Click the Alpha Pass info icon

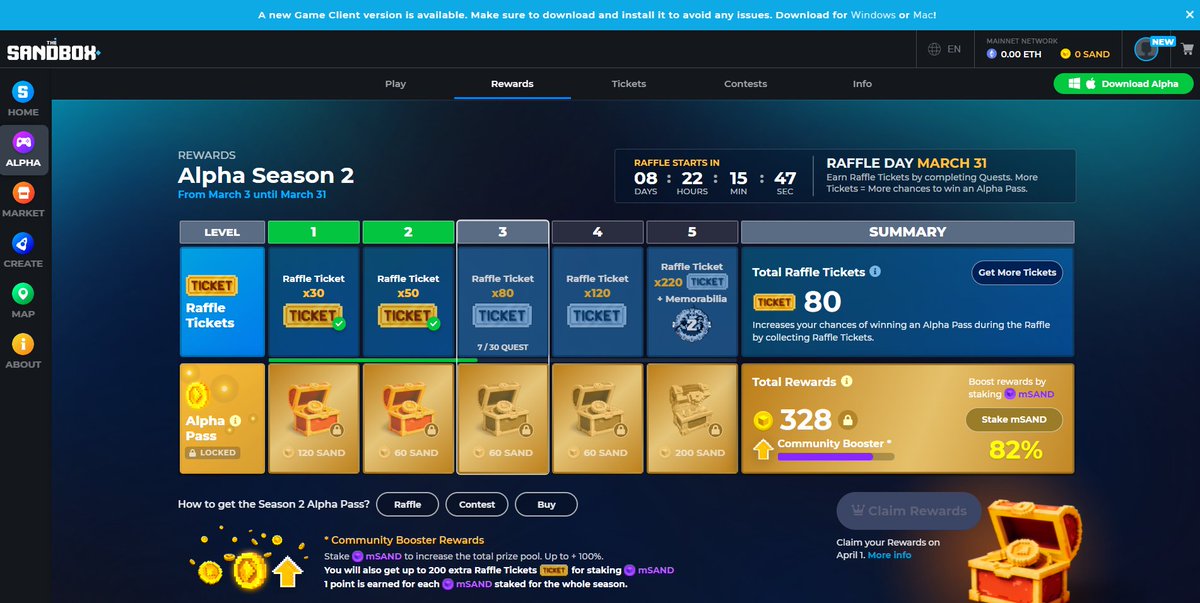point(235,421)
